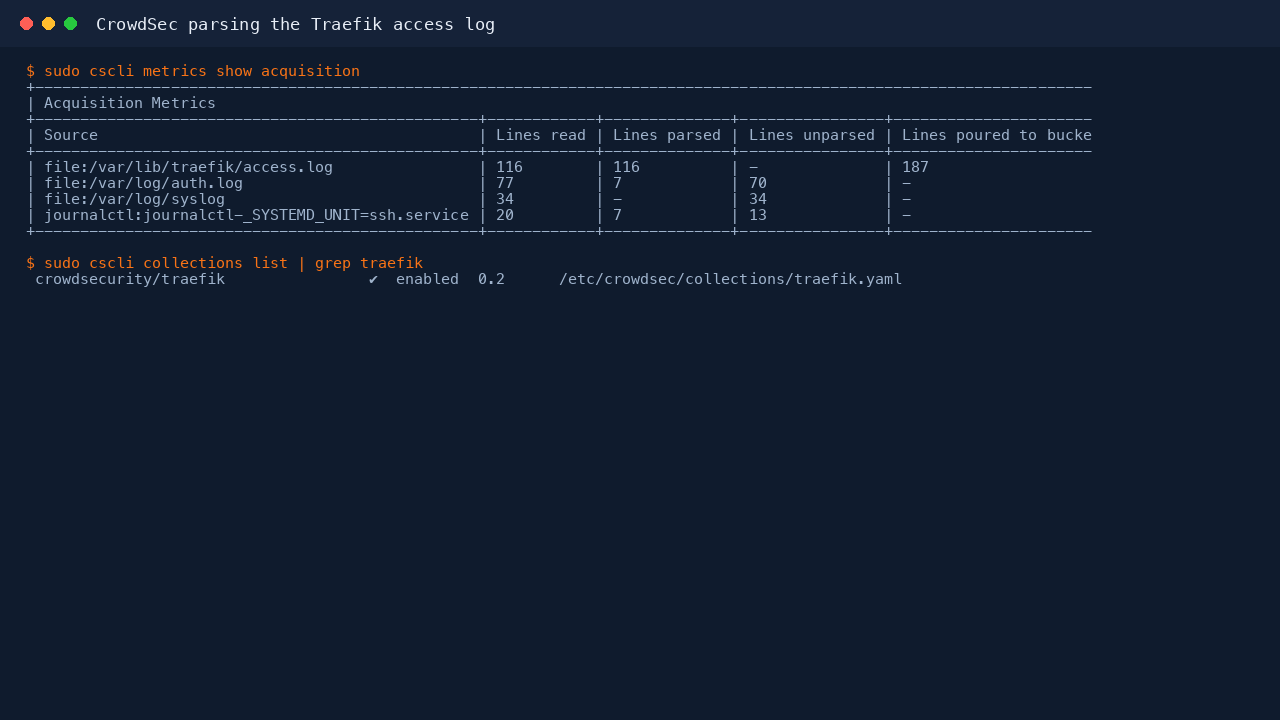Select the 'sudo cscli metrics show acquisition' command
The image size is (1280, 720).
202,71
